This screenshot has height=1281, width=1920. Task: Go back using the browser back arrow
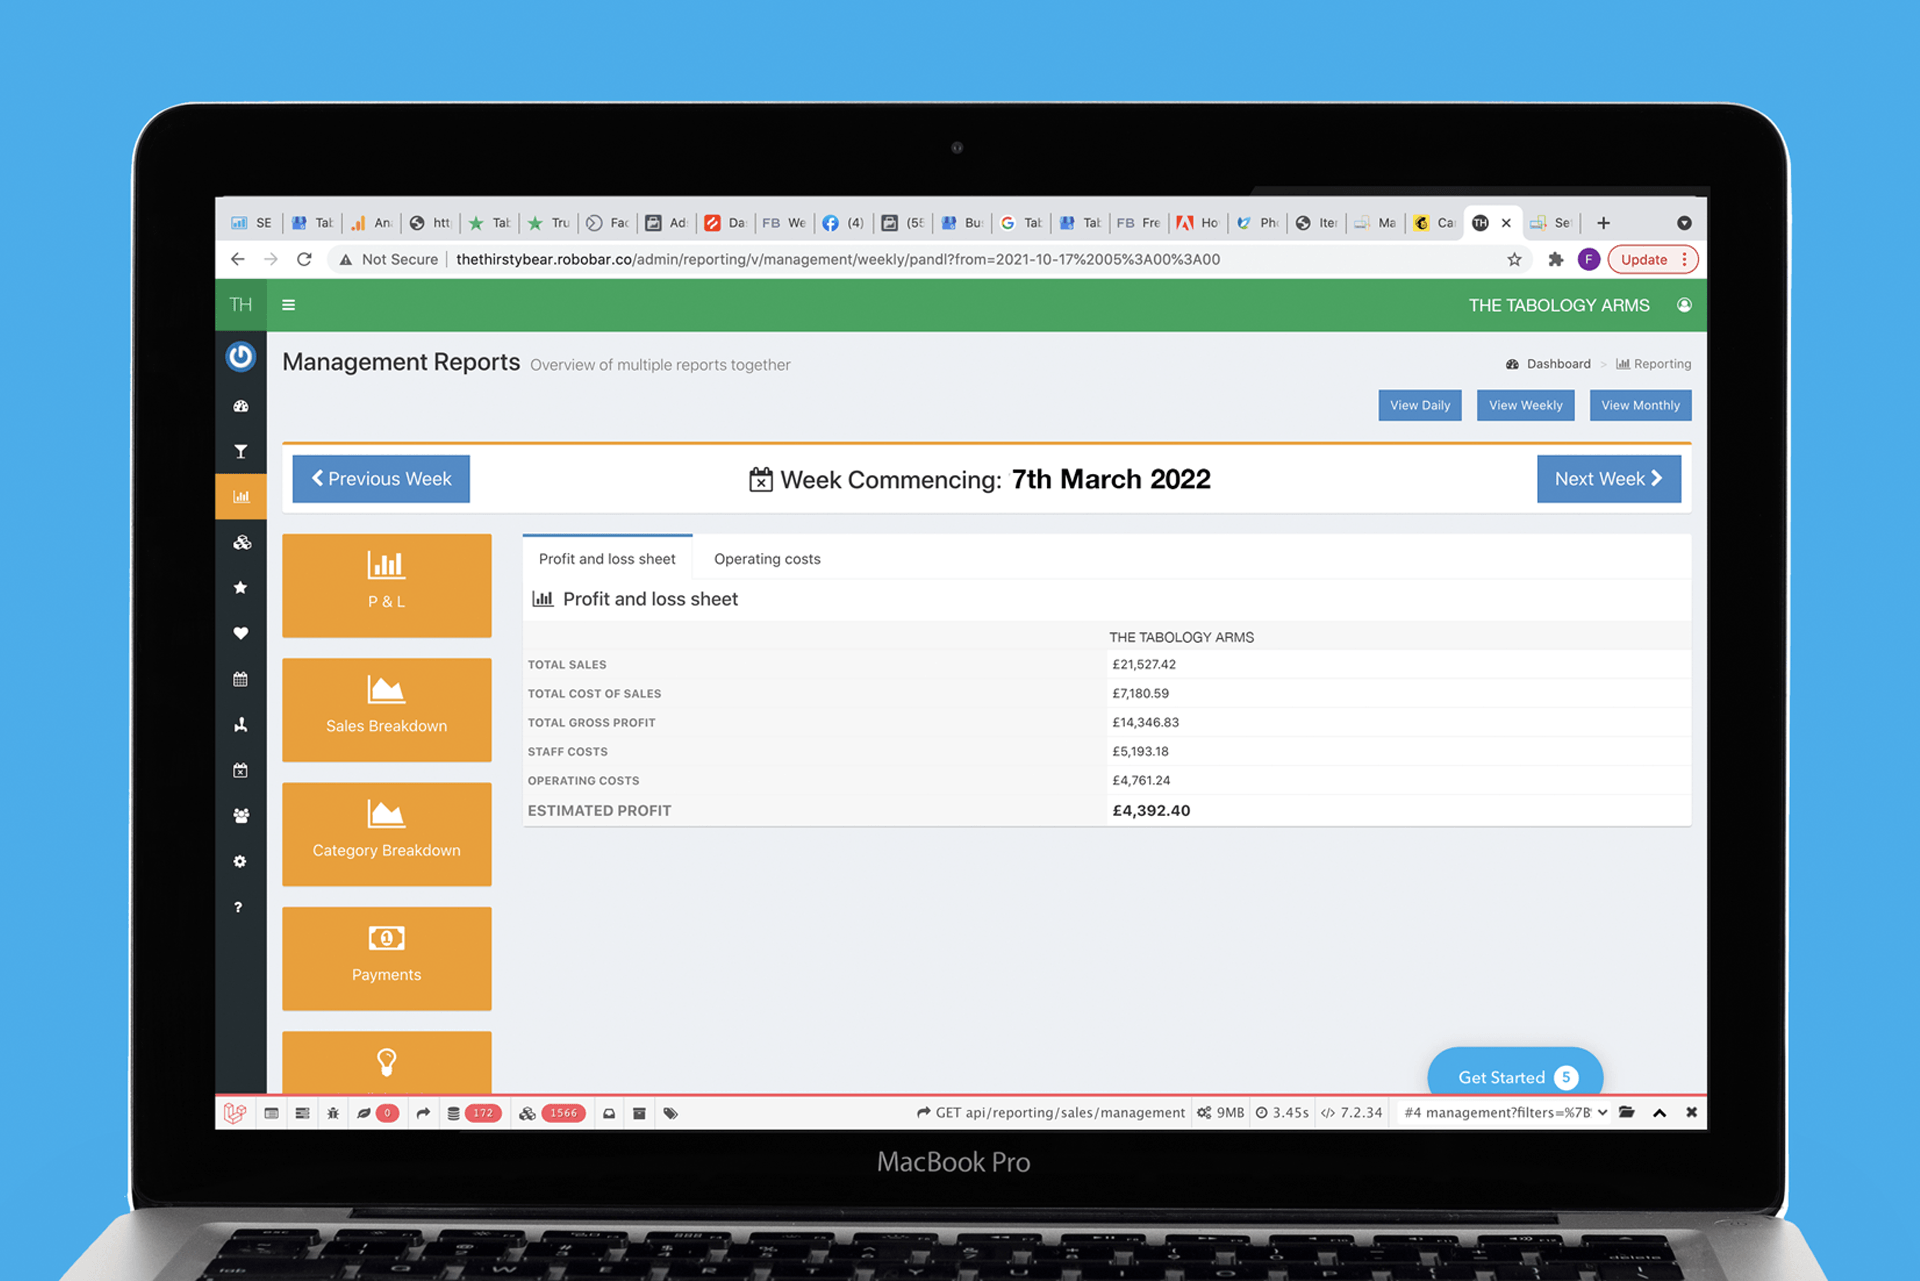[237, 259]
